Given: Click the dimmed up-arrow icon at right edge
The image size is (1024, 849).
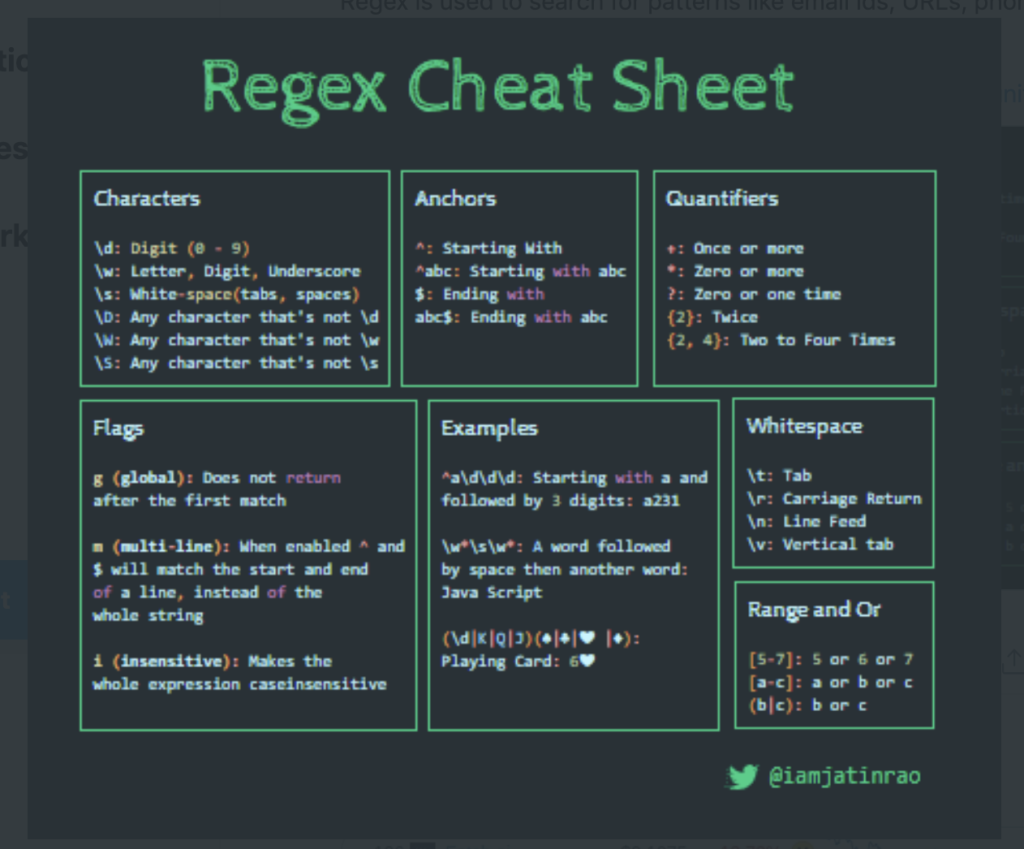Looking at the screenshot, I should pyautogui.click(x=1013, y=657).
